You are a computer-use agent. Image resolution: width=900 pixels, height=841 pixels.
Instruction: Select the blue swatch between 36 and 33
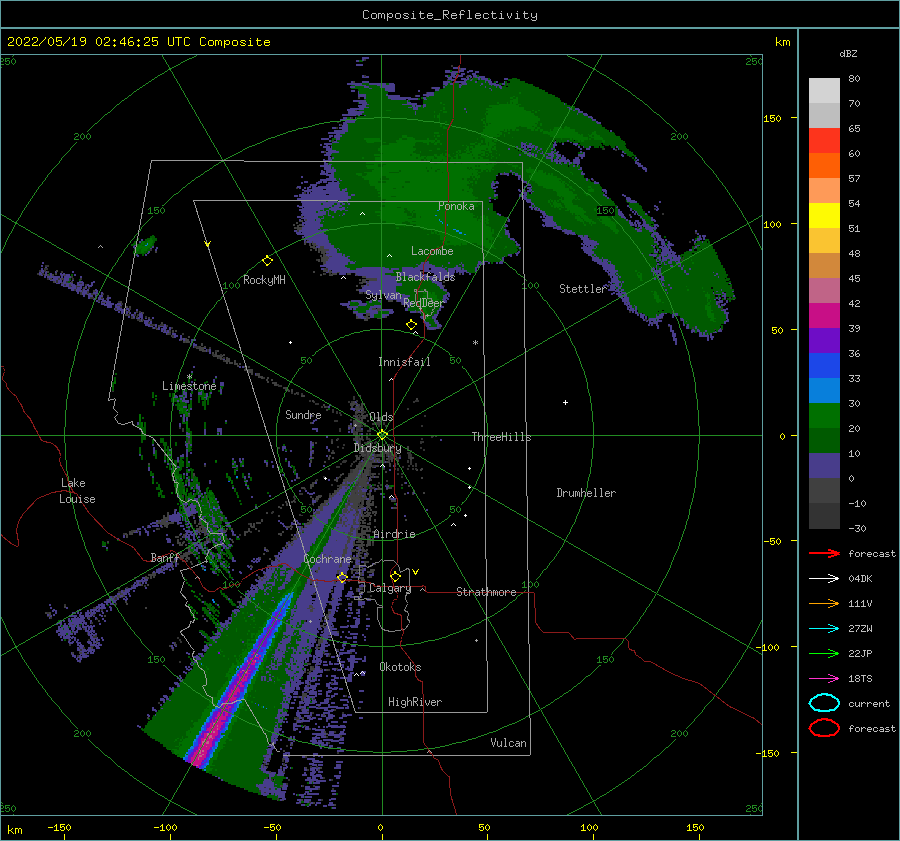[824, 366]
